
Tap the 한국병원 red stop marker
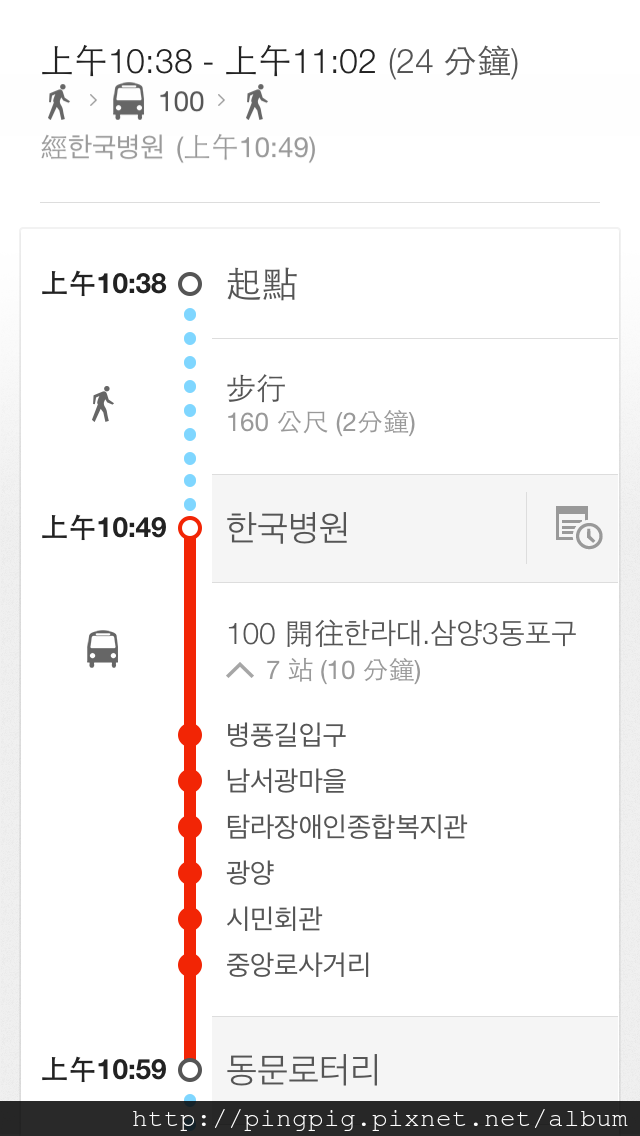pos(190,527)
